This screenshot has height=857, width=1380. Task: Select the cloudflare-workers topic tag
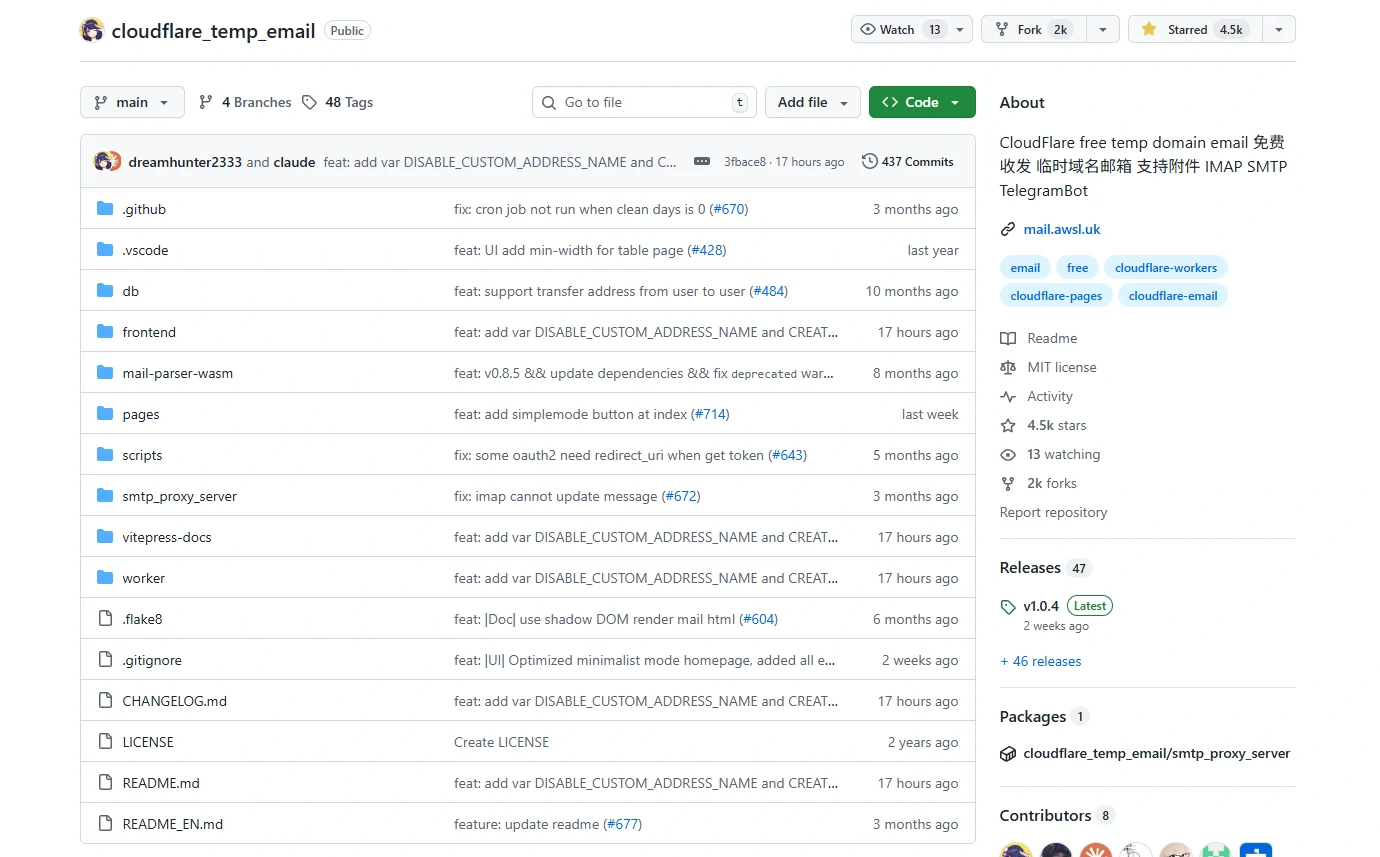(x=1166, y=267)
